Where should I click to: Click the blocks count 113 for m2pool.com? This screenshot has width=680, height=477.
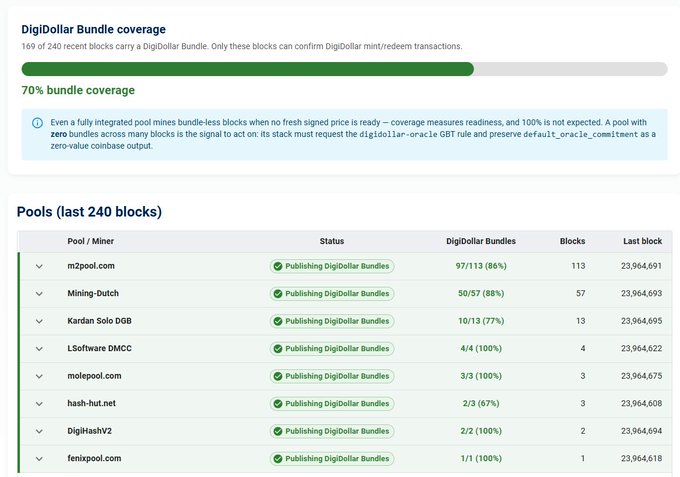[x=578, y=266]
